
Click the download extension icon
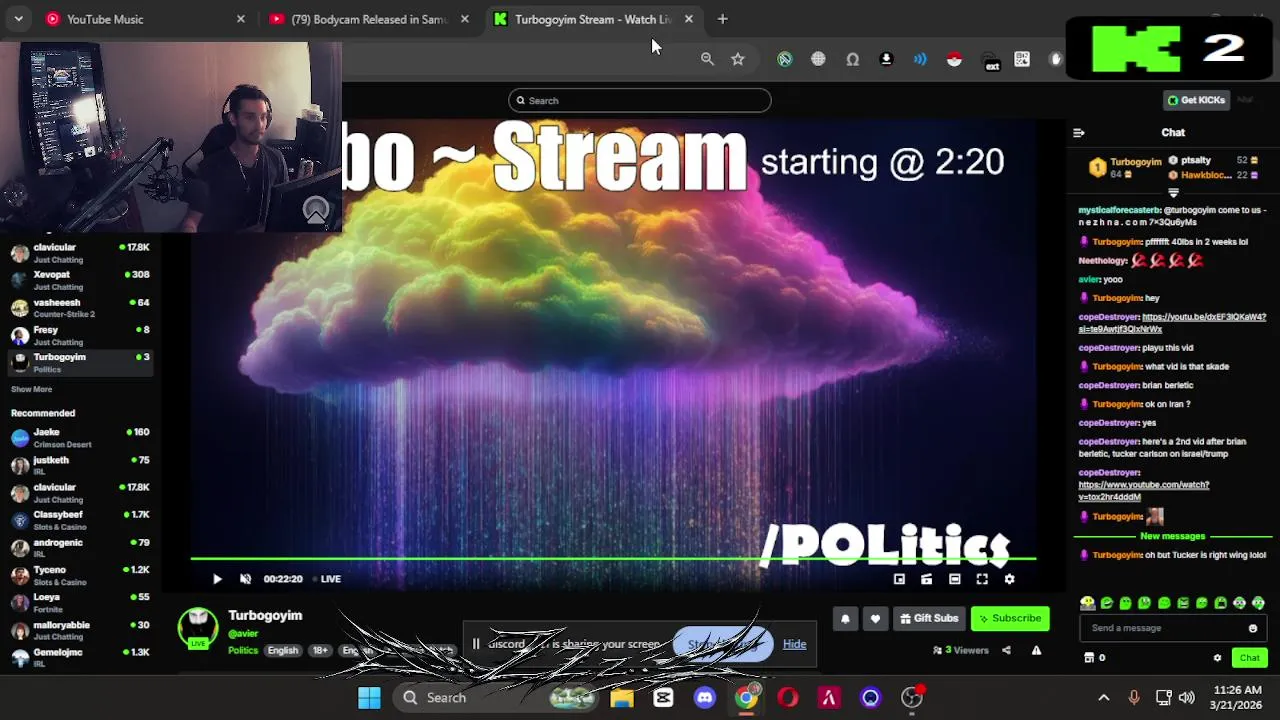886,59
